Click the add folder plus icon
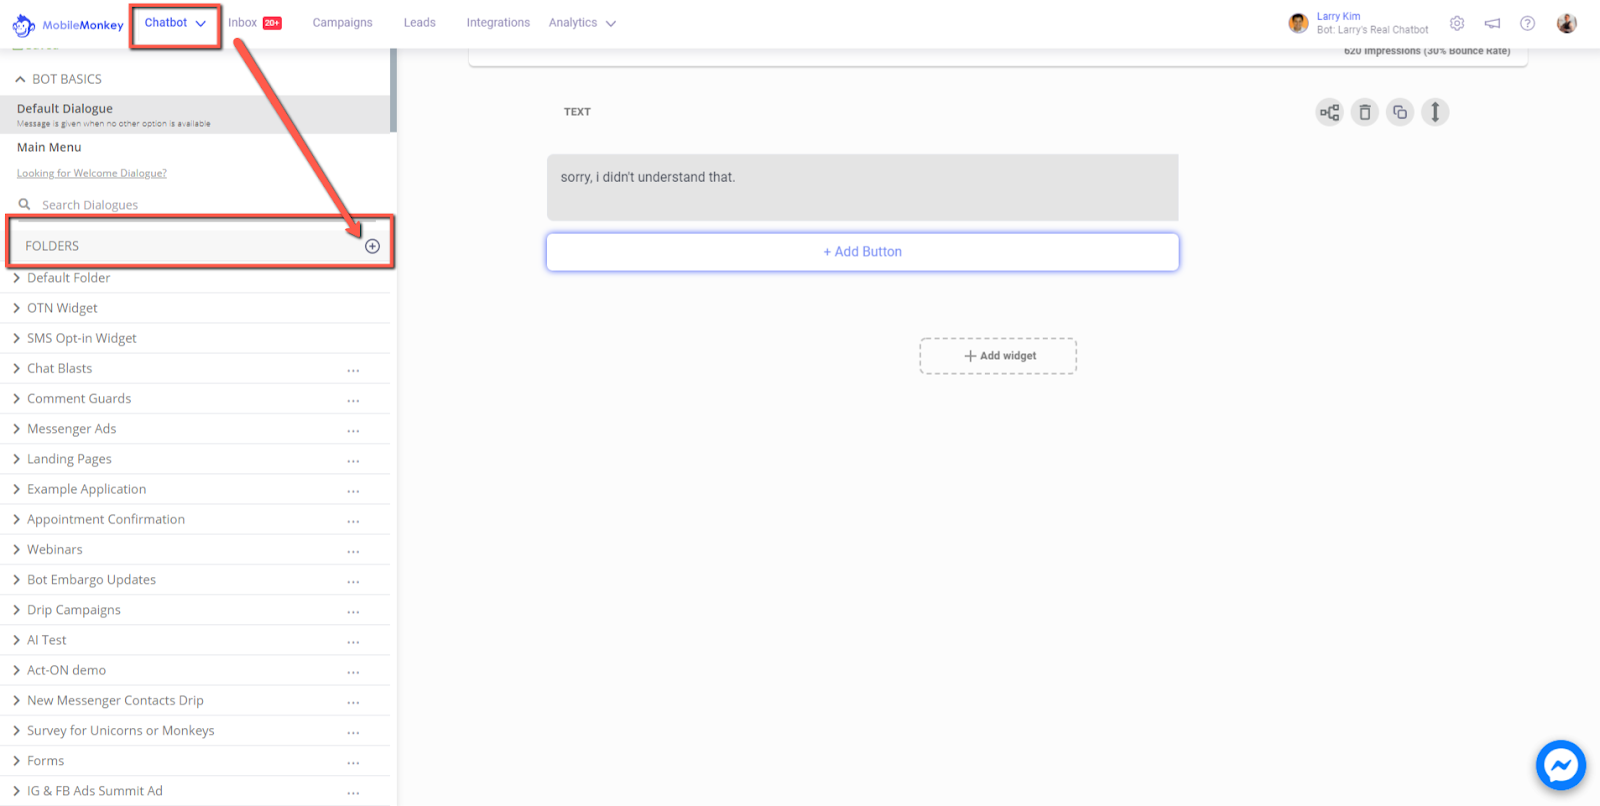1600x806 pixels. point(372,246)
